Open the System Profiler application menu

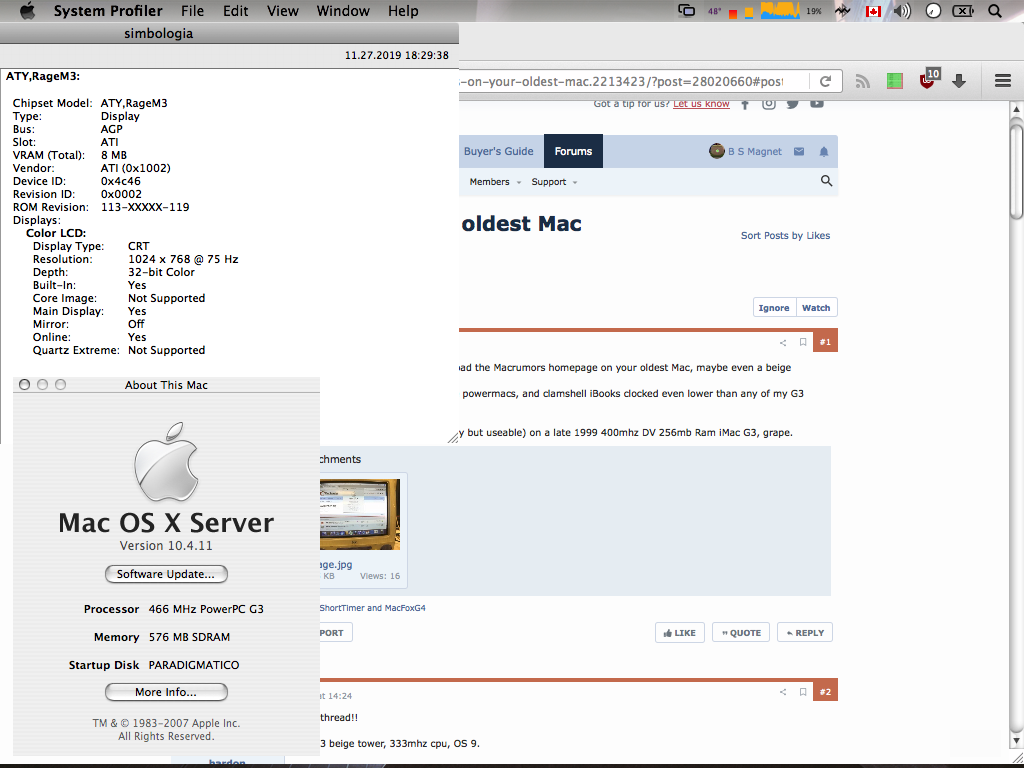(x=108, y=11)
